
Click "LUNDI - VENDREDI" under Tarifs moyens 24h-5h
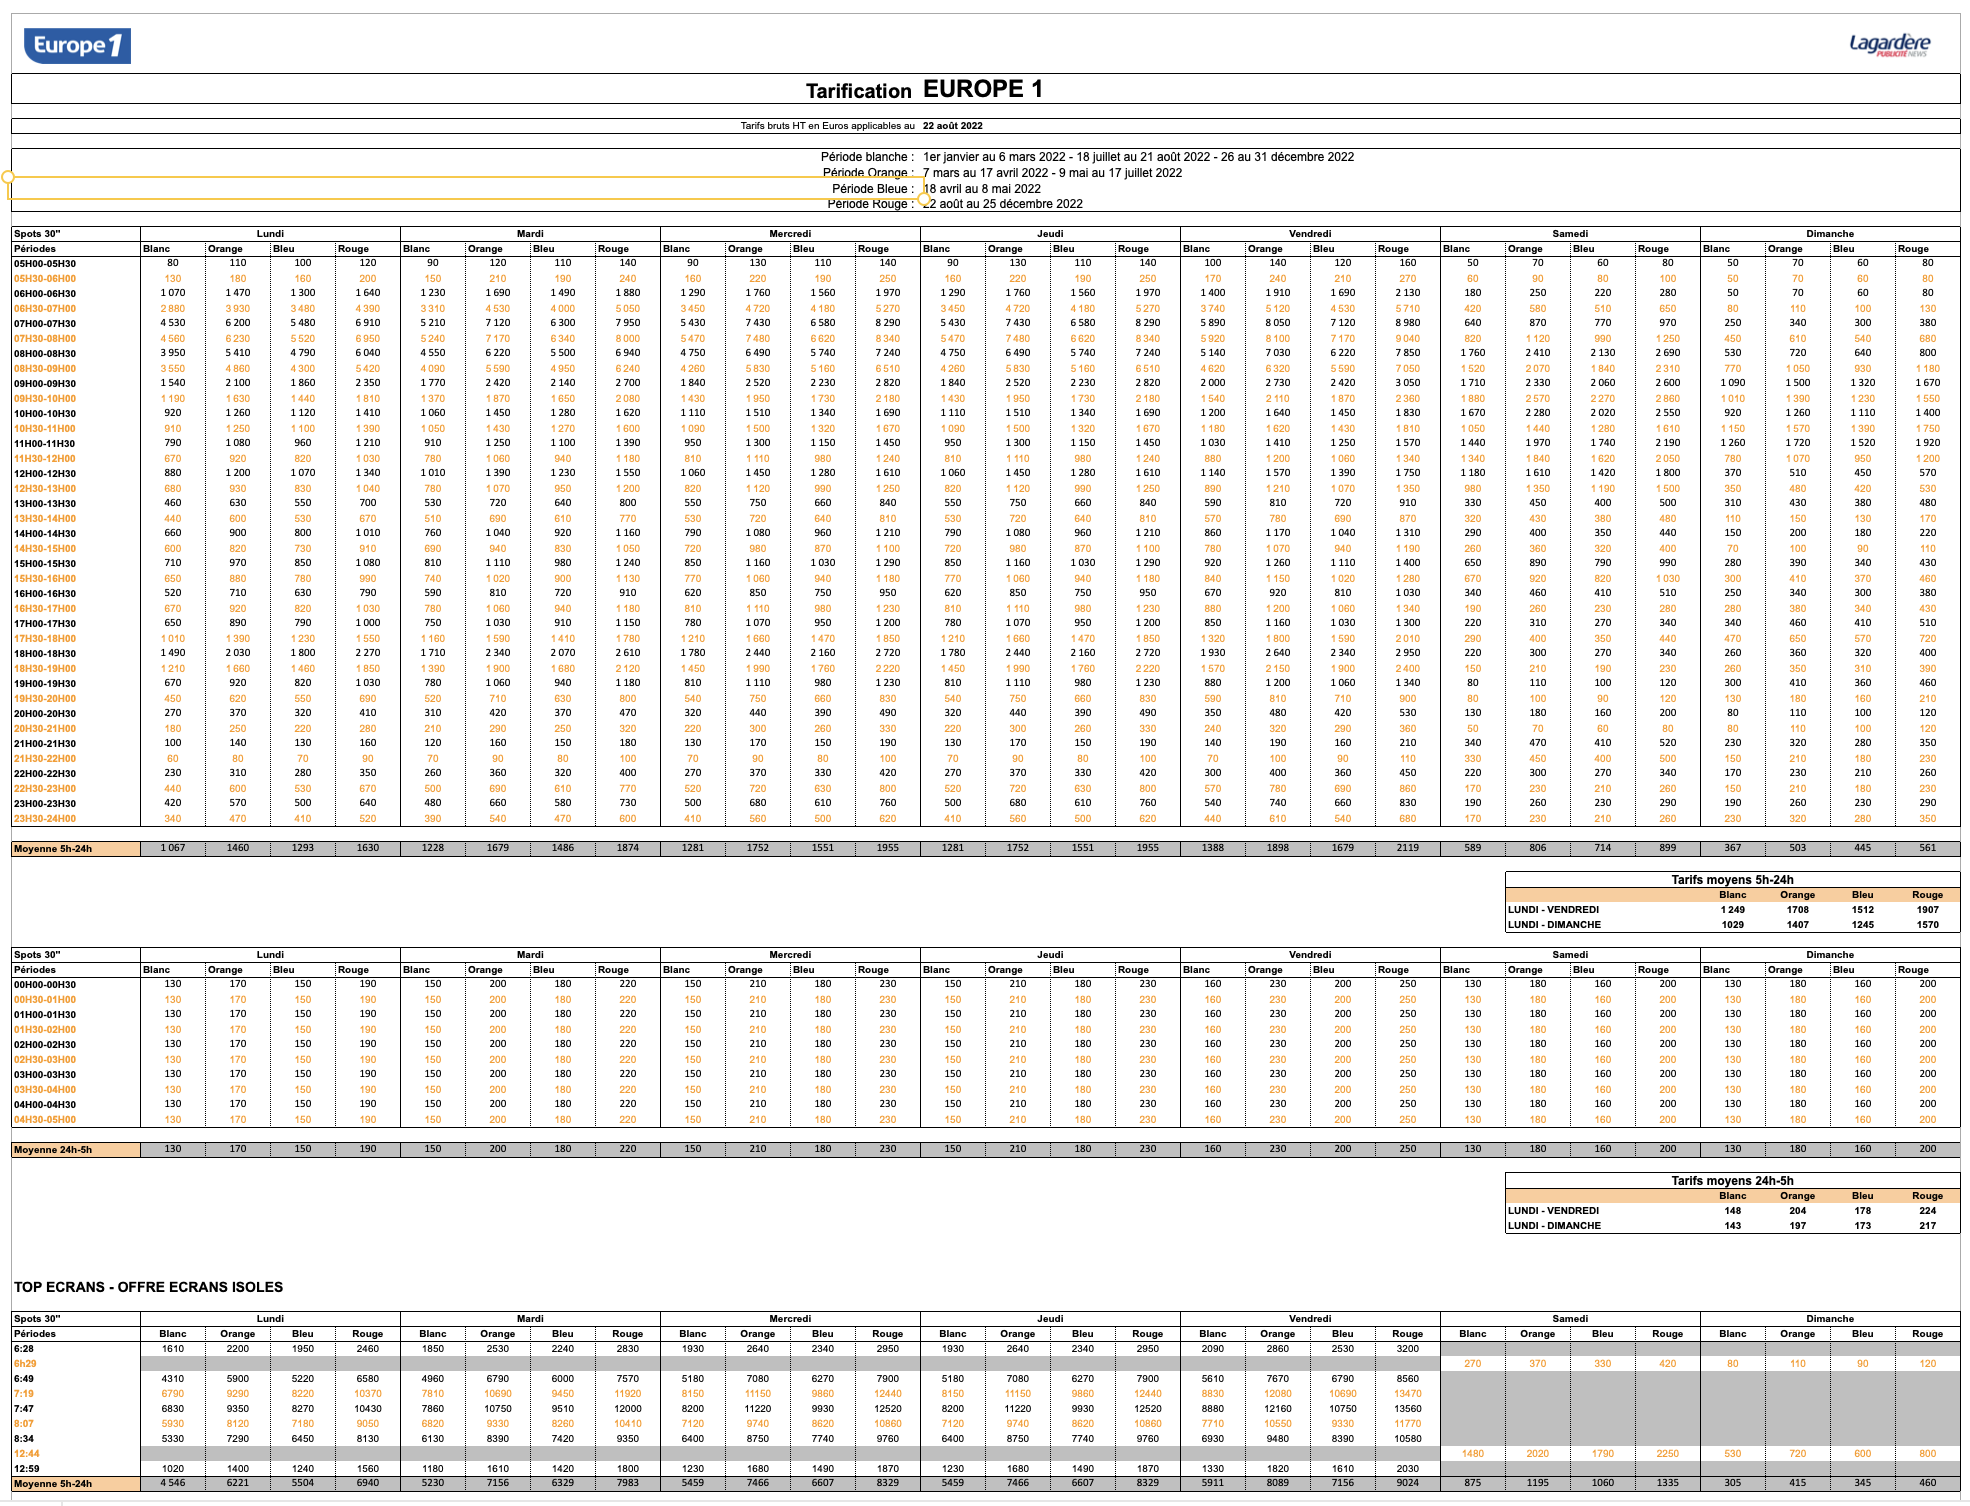pos(1553,1211)
